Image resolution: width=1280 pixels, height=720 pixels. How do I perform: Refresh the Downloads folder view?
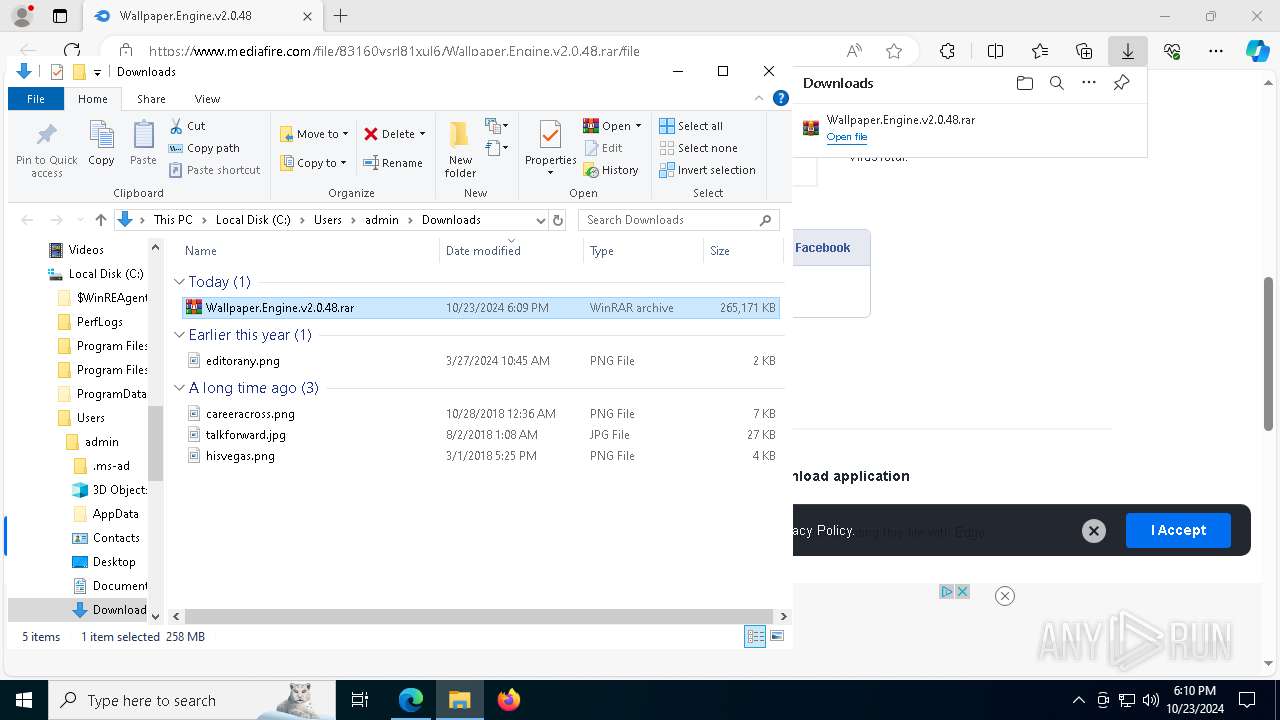tap(558, 220)
